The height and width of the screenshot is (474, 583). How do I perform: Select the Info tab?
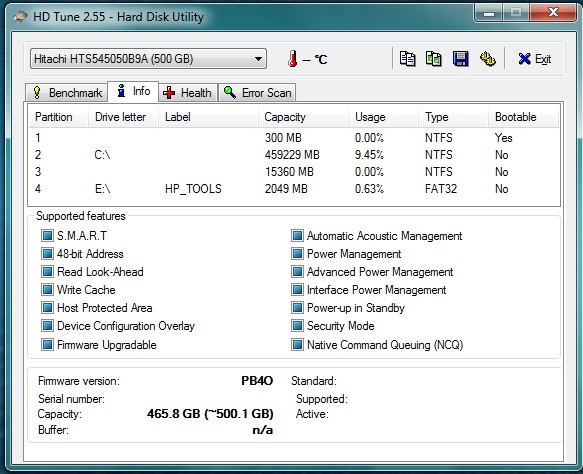pyautogui.click(x=133, y=91)
